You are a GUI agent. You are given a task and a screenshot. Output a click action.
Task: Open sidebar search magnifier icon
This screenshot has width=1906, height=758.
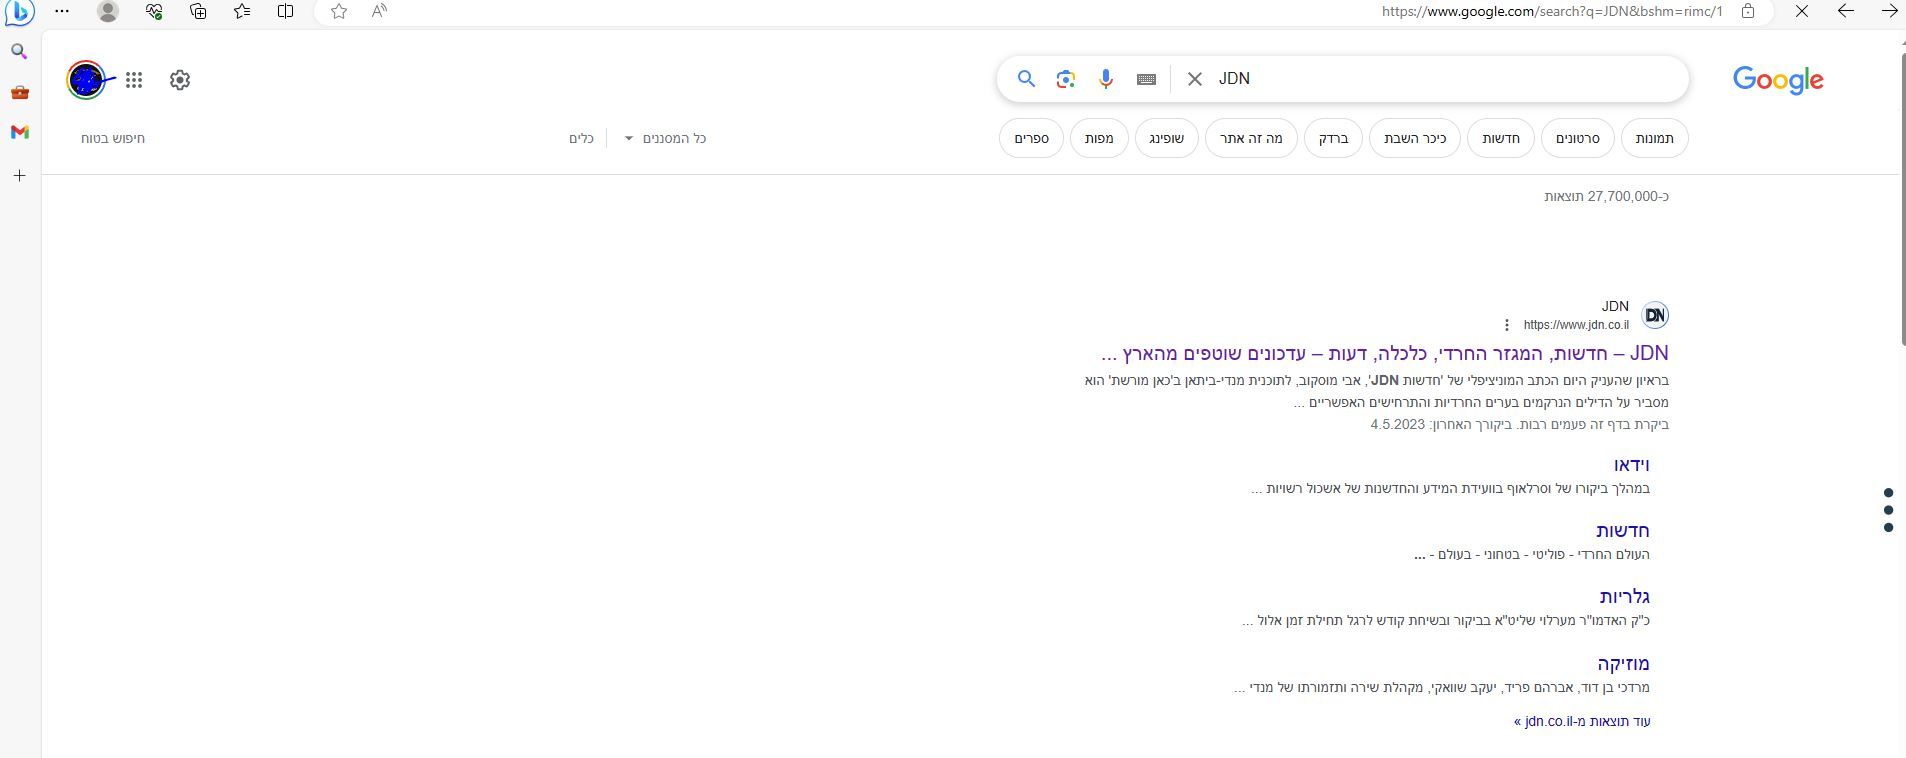pos(19,51)
